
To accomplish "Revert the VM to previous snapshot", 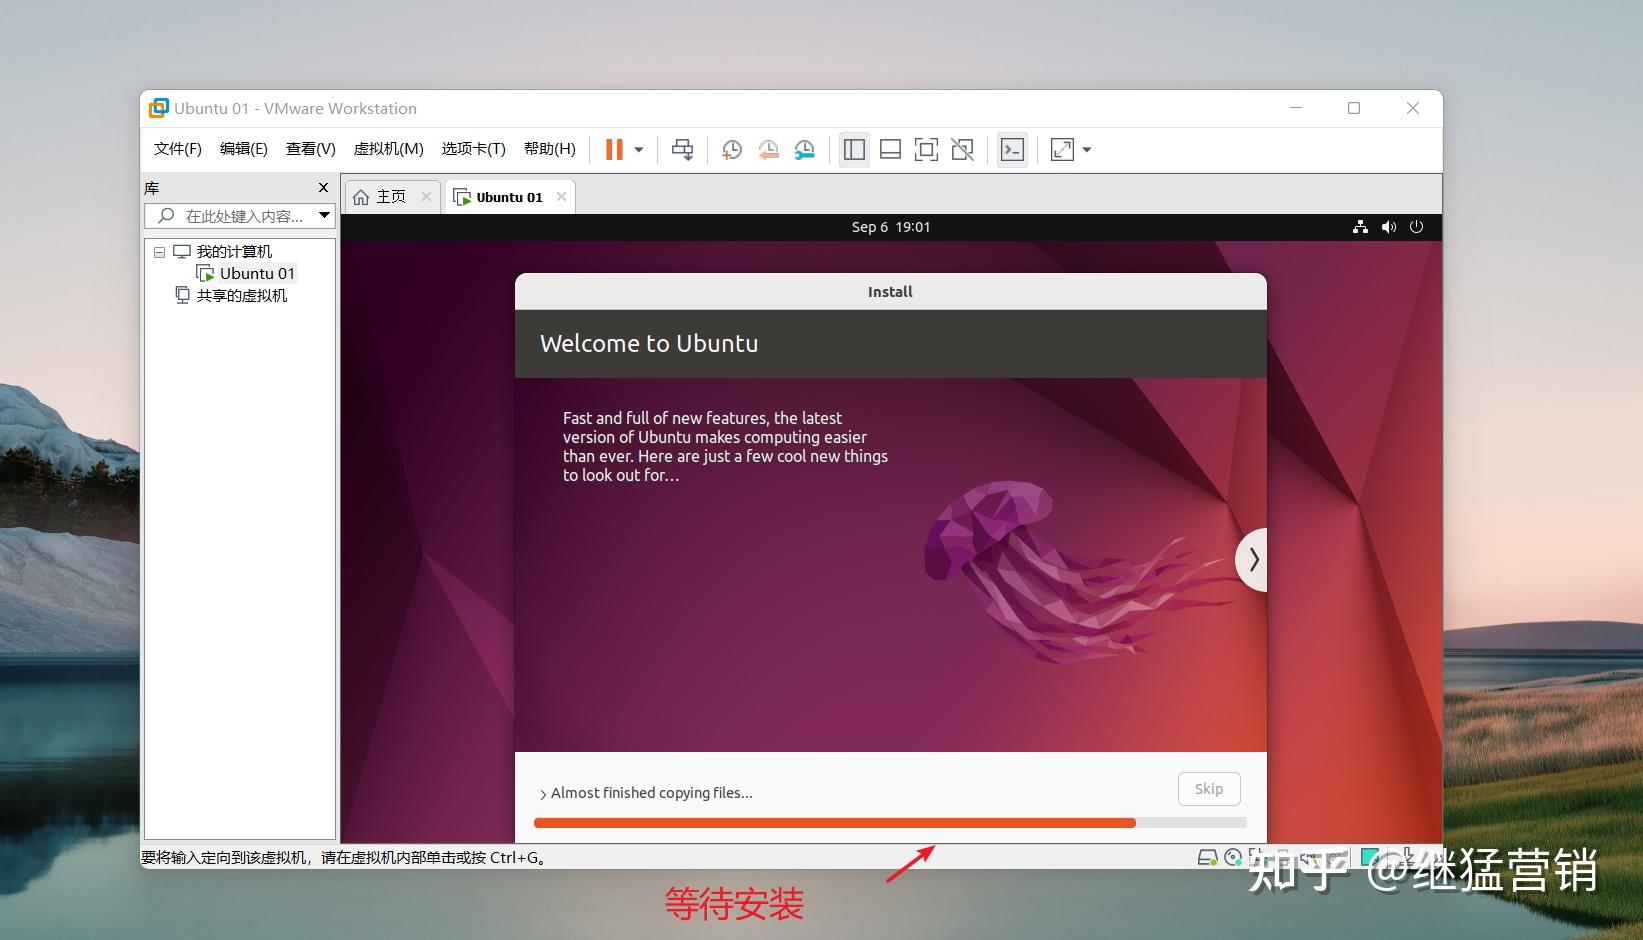I will (768, 150).
